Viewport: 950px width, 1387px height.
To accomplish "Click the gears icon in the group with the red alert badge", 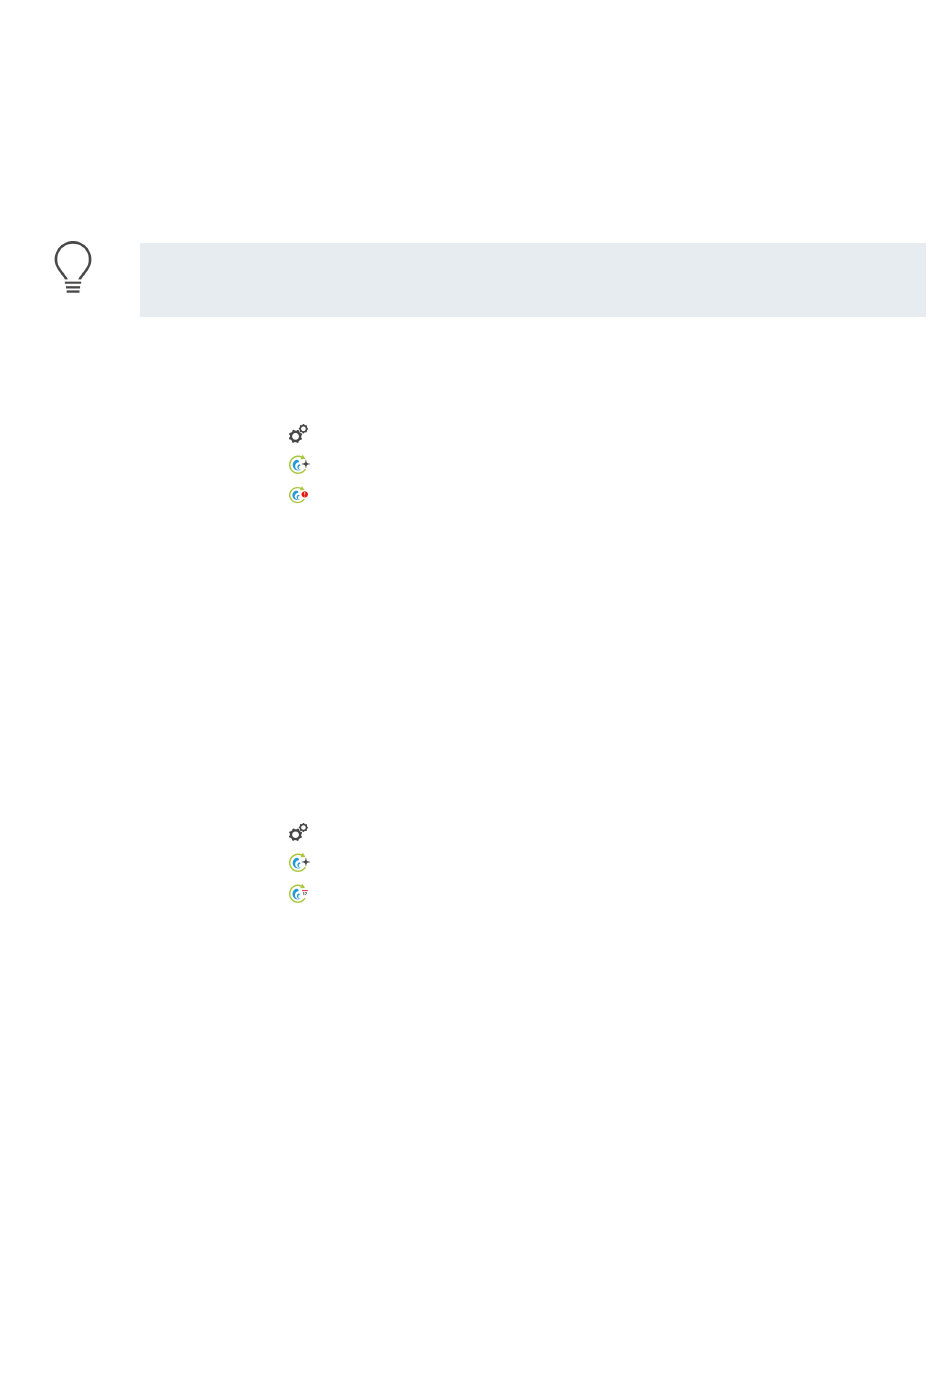I will pos(298,434).
